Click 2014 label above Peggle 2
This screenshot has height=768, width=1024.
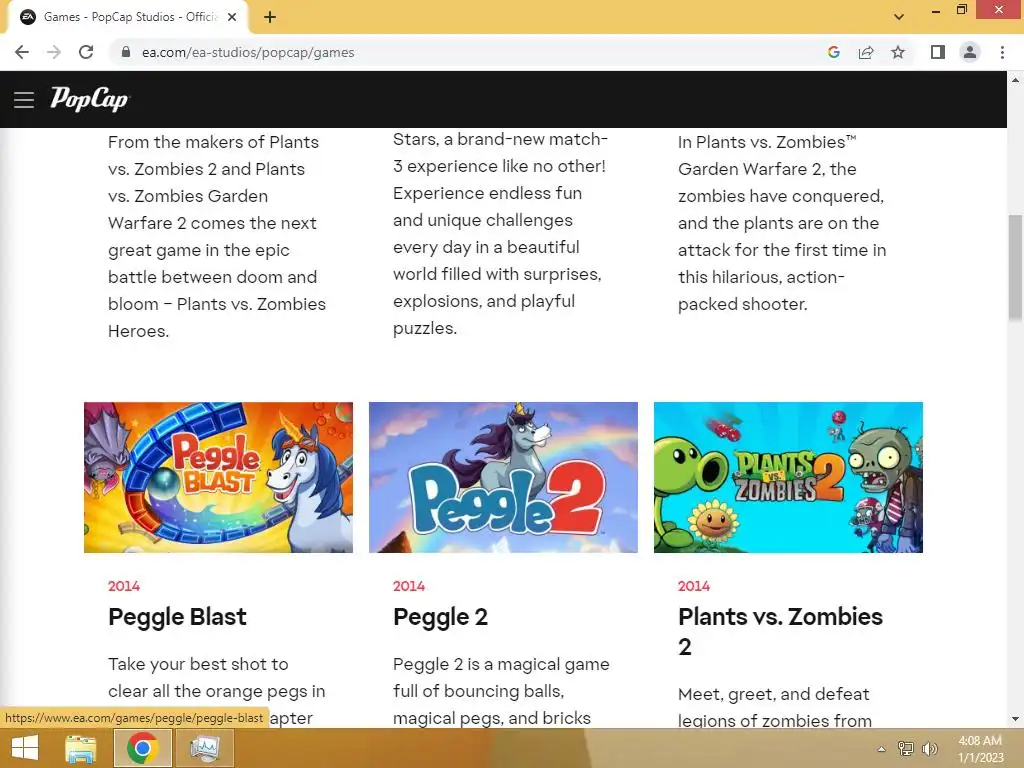coord(409,586)
